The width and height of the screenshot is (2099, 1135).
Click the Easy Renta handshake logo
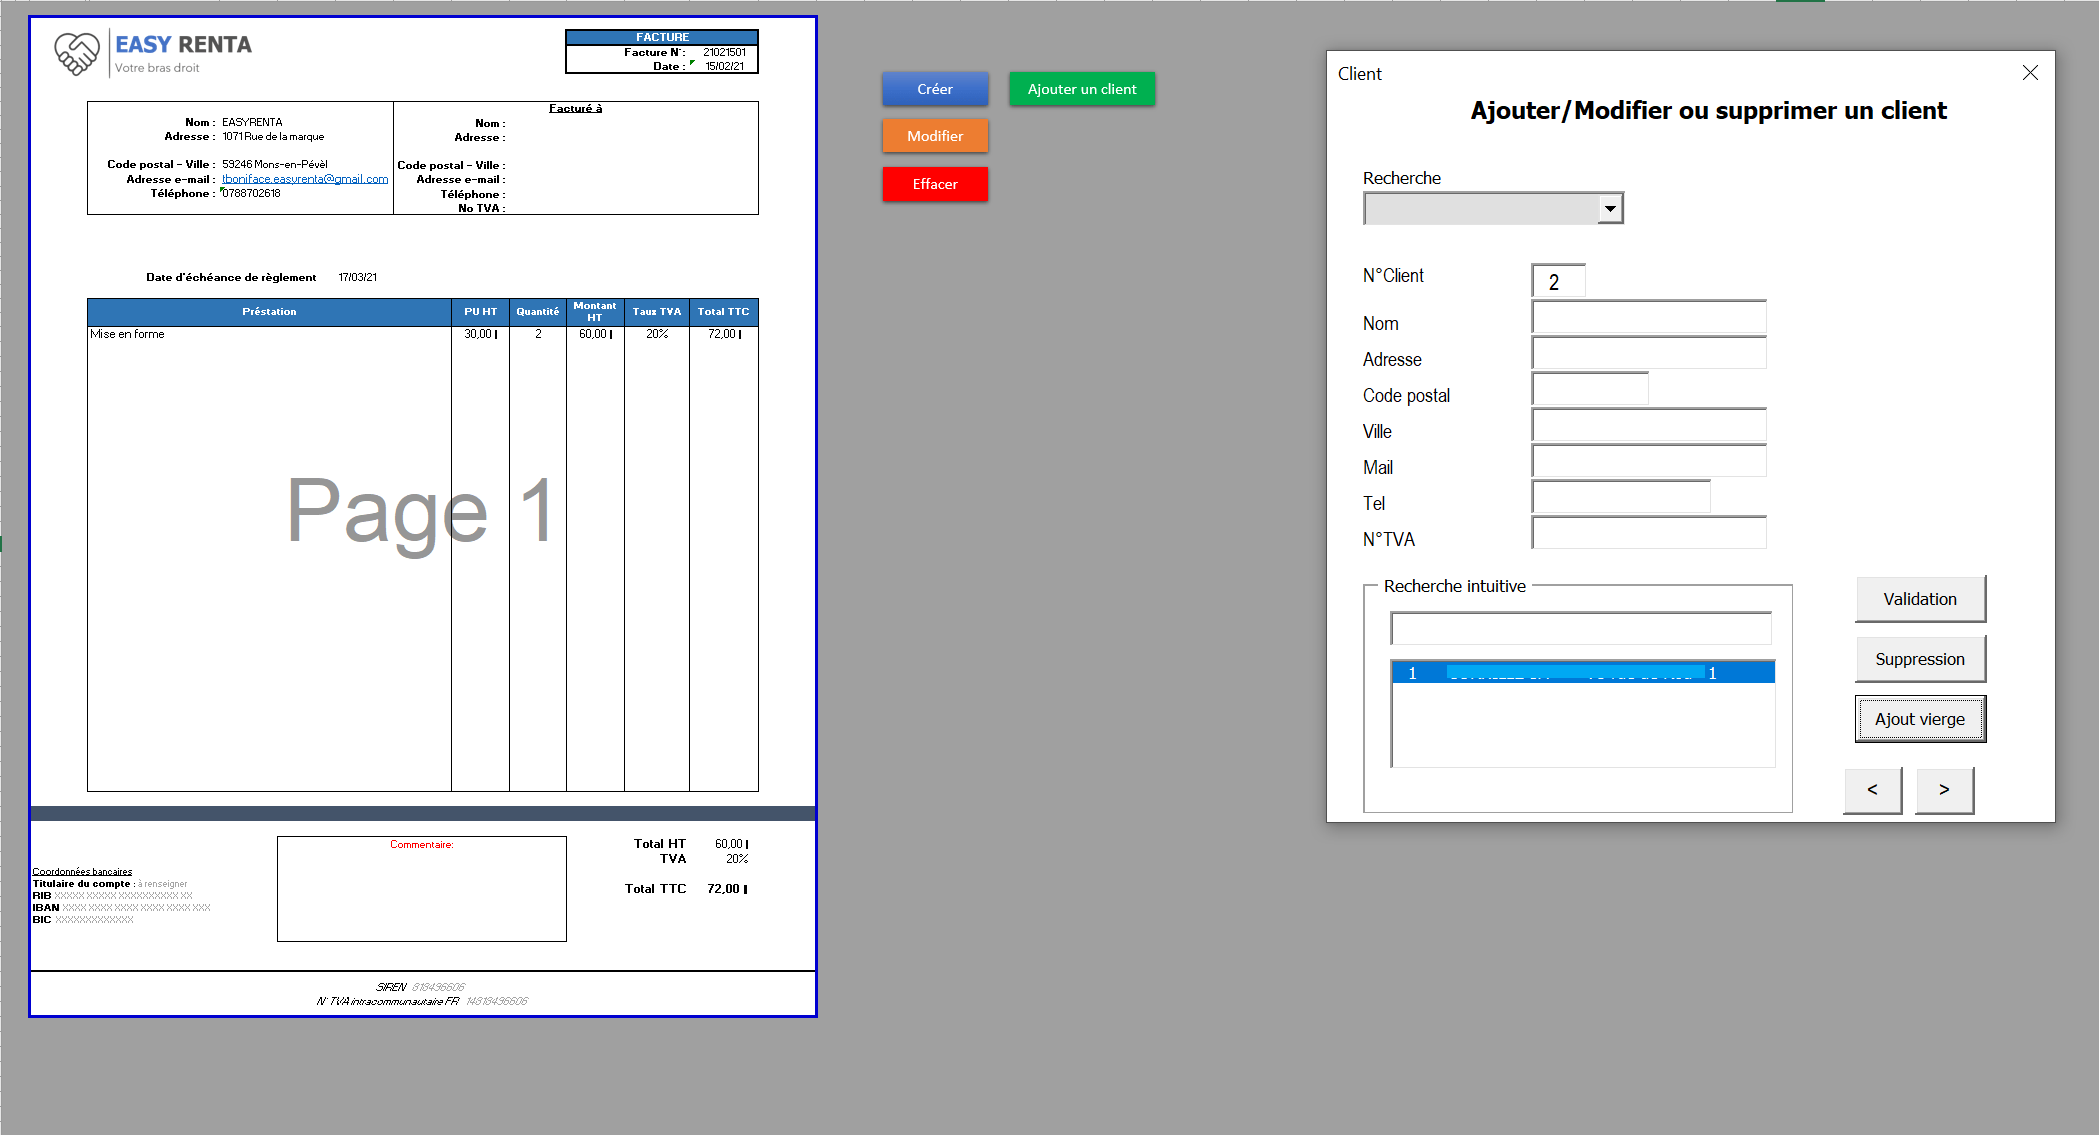pos(77,53)
